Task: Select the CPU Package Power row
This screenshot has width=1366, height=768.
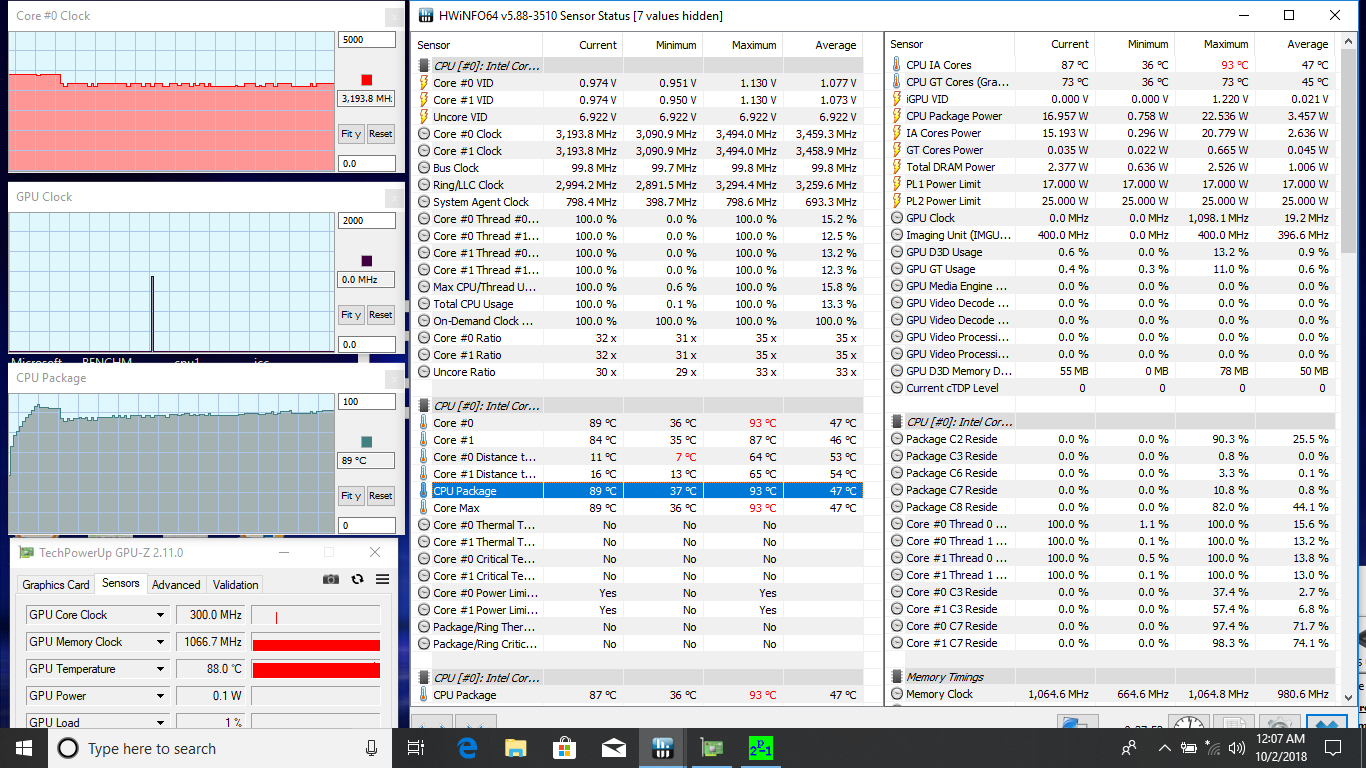Action: pos(1111,116)
